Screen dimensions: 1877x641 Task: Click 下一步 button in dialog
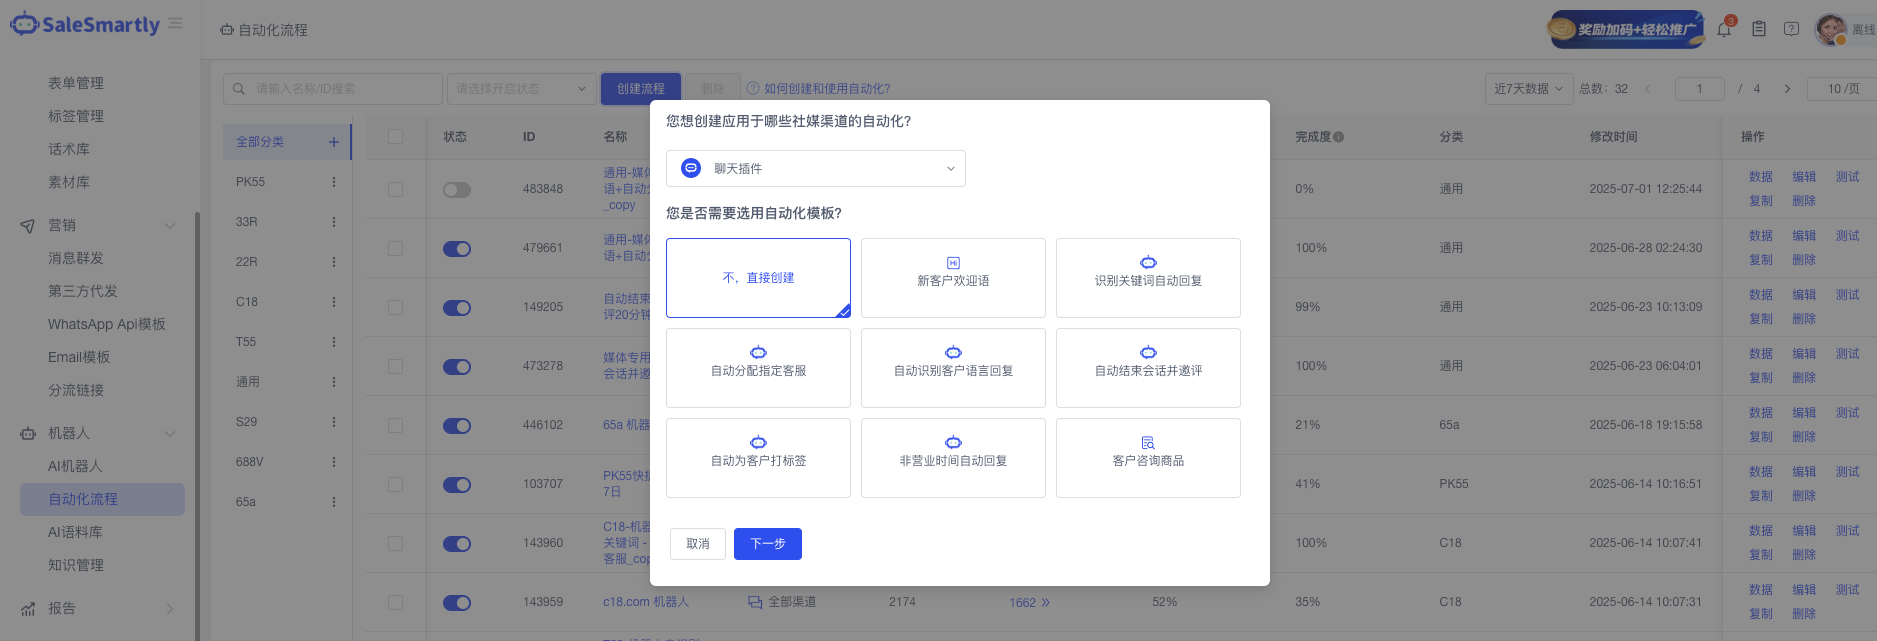[x=768, y=544]
